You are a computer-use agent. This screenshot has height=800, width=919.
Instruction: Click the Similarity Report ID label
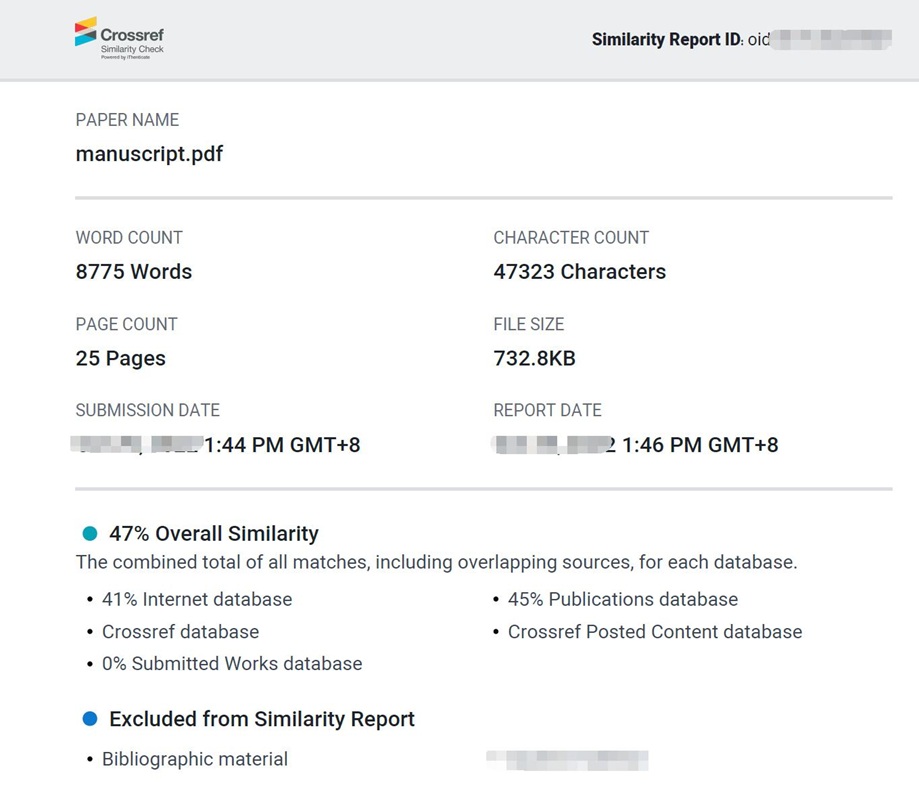665,40
